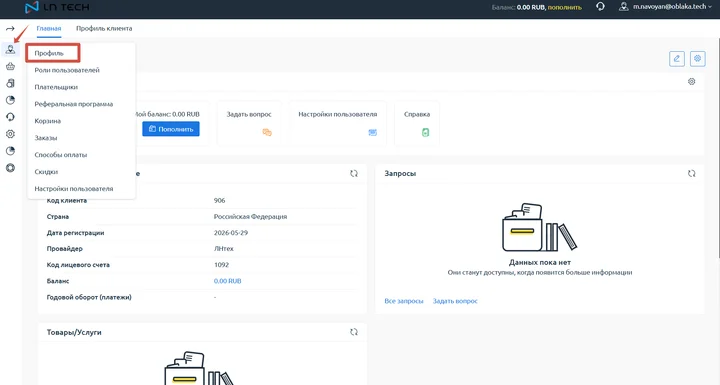Click the LN TECH logo
The width and height of the screenshot is (720, 385).
57,7
